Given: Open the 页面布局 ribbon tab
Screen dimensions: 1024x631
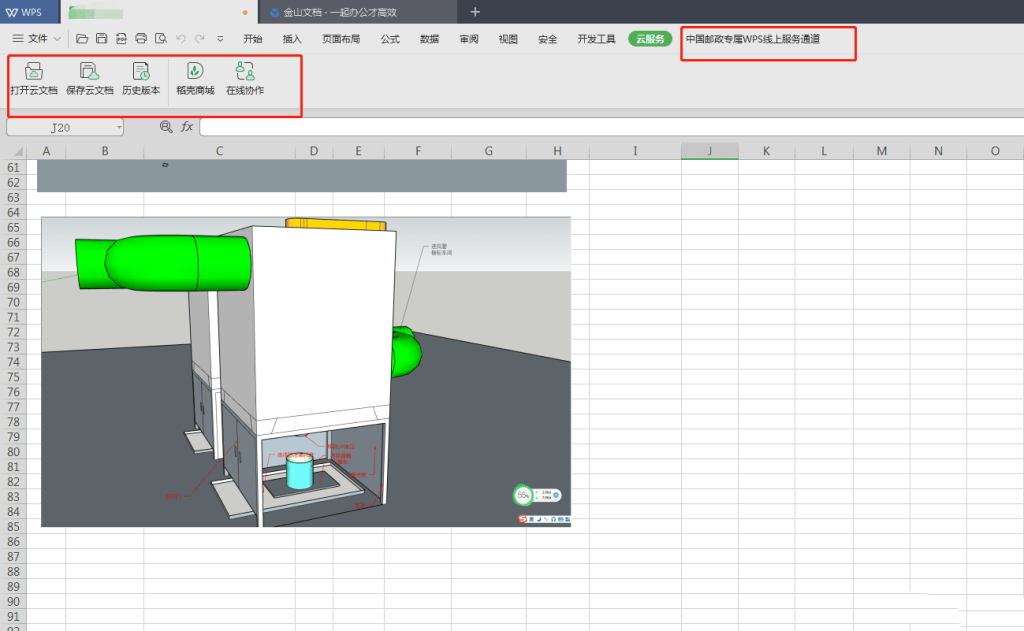Looking at the screenshot, I should click(341, 39).
